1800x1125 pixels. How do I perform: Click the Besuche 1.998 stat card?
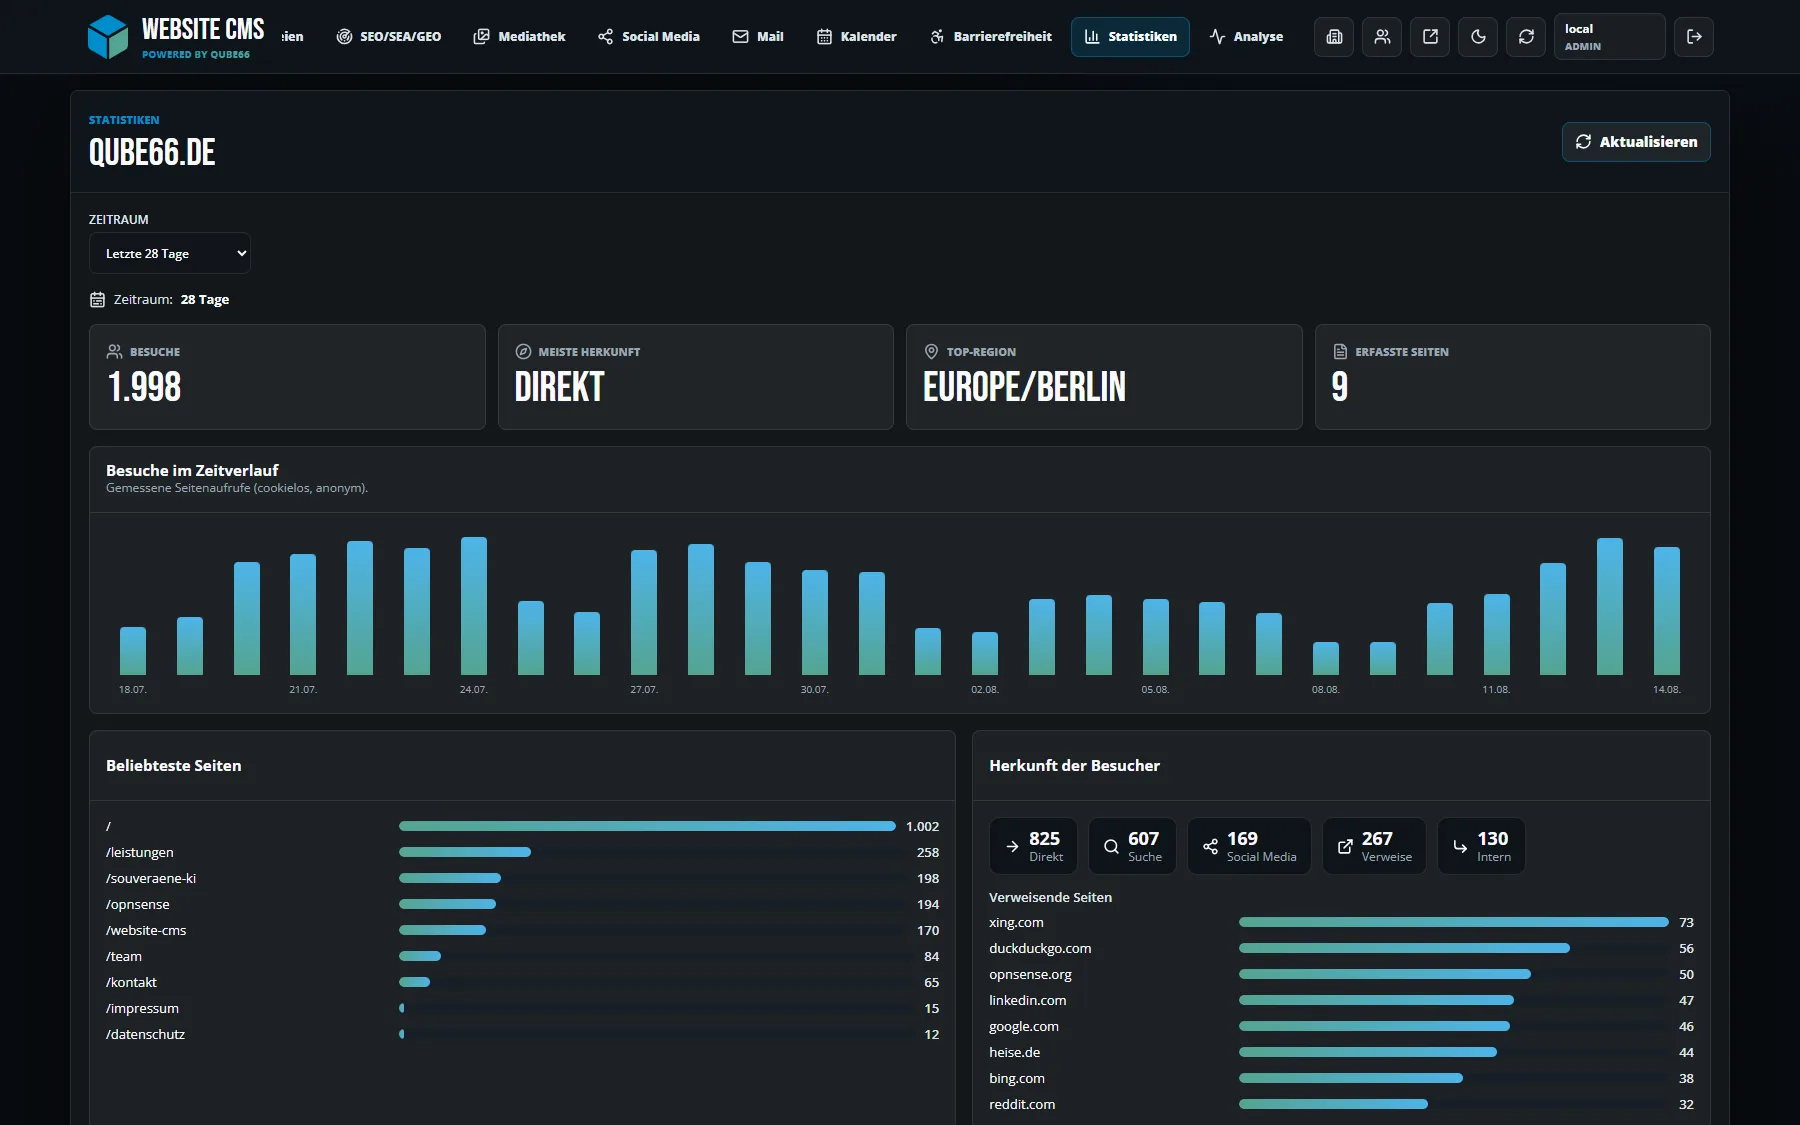pos(287,377)
